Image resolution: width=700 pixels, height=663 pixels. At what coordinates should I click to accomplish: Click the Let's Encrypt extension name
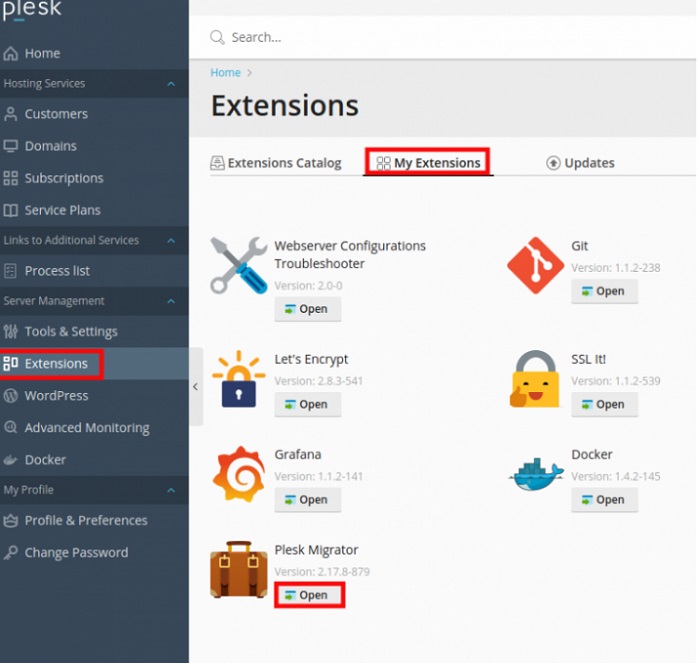tap(311, 359)
